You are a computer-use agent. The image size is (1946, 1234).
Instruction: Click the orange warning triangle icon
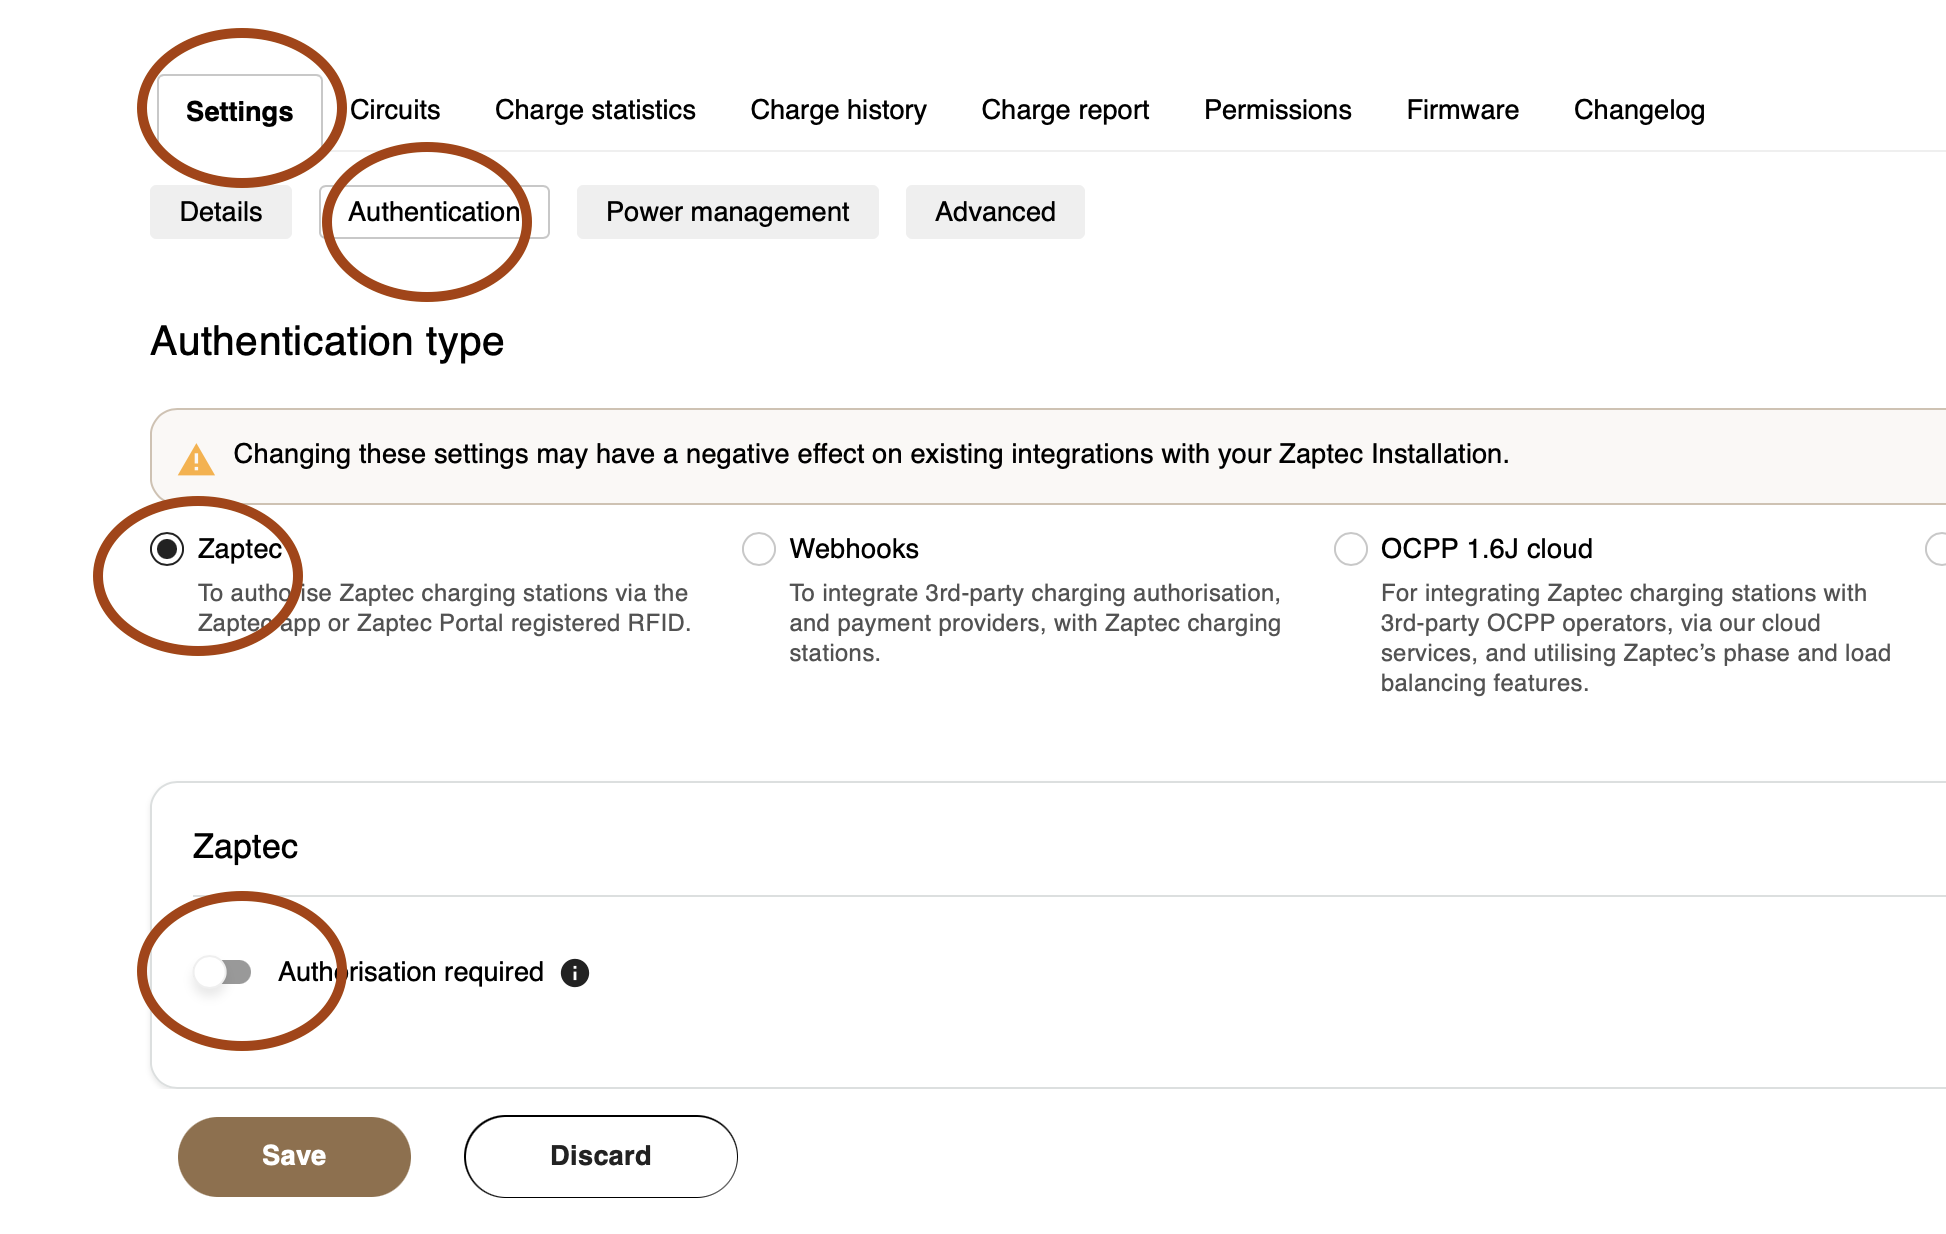pyautogui.click(x=196, y=459)
